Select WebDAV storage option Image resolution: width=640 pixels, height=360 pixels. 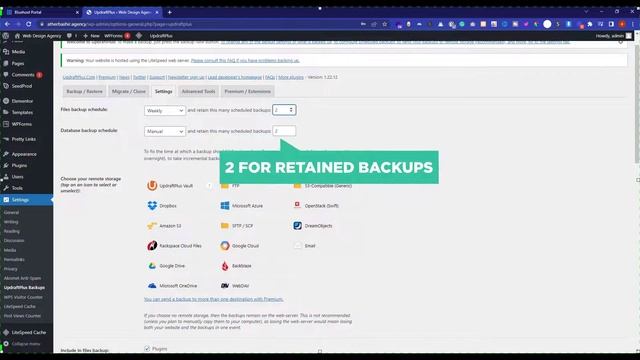pyautogui.click(x=225, y=286)
